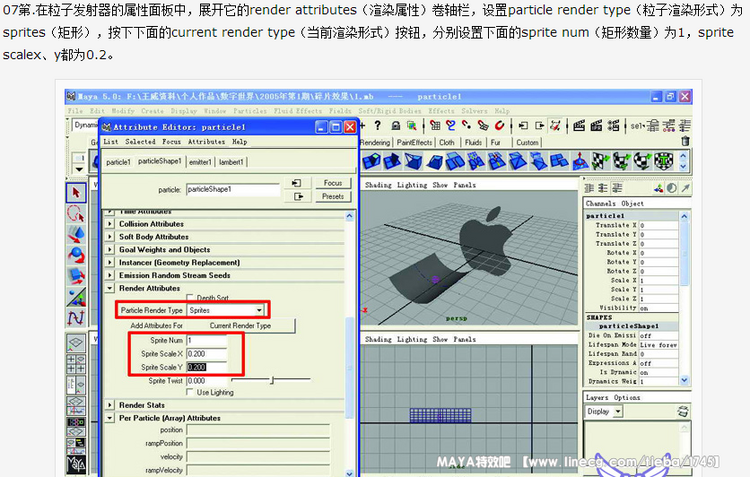
Task: Switch to single perspective view layout
Action: point(76,343)
